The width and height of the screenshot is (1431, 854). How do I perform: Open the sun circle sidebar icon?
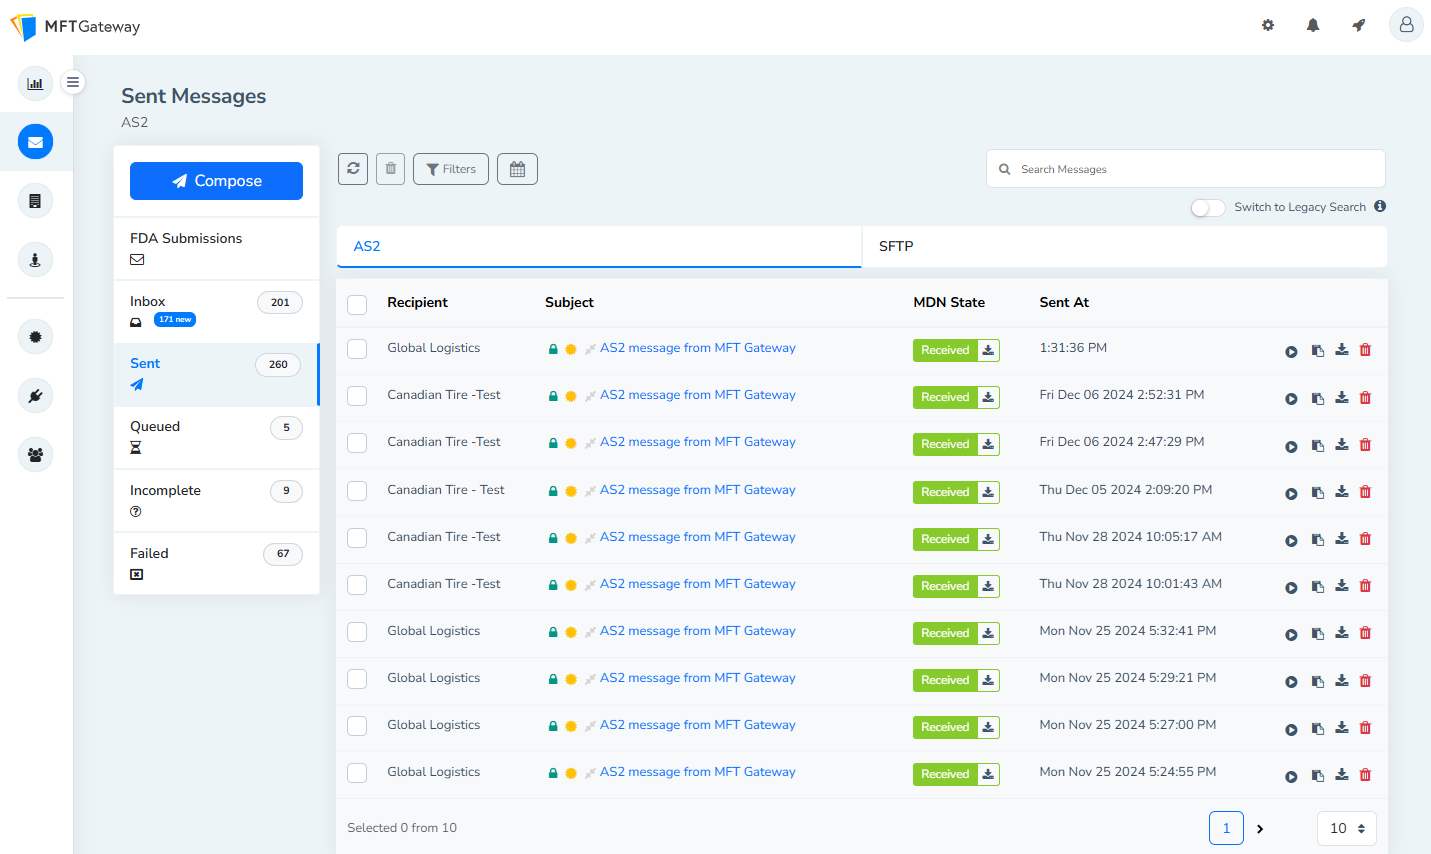(x=35, y=337)
